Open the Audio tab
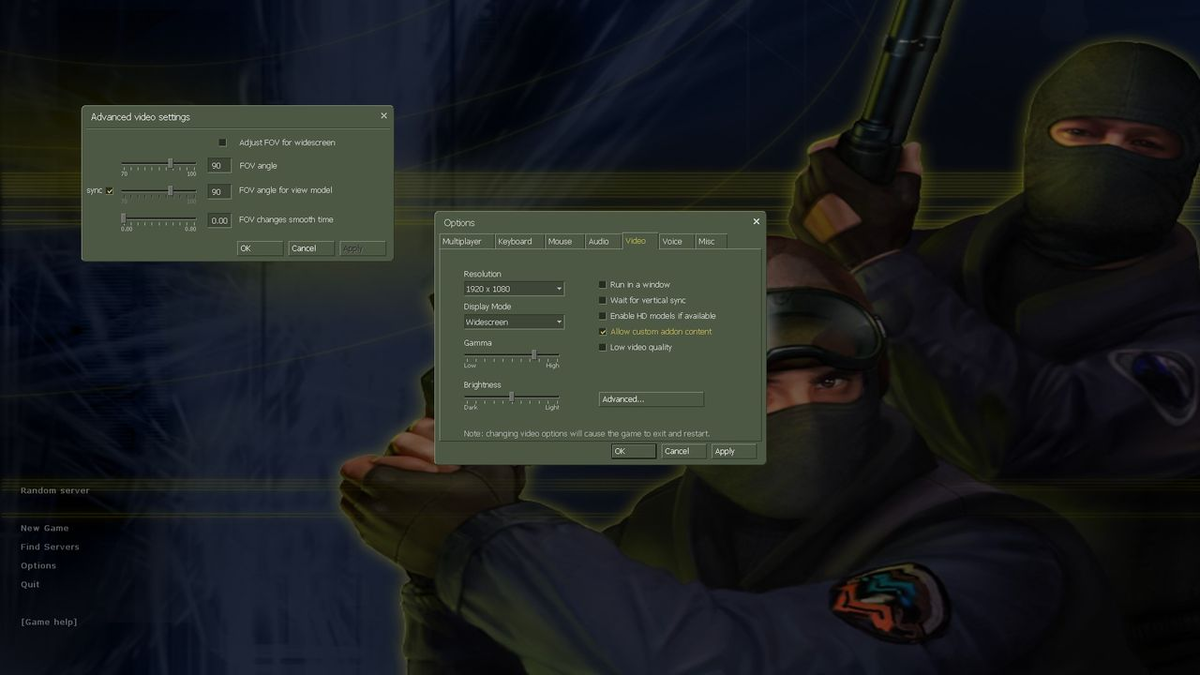Image resolution: width=1200 pixels, height=675 pixels. [x=600, y=241]
